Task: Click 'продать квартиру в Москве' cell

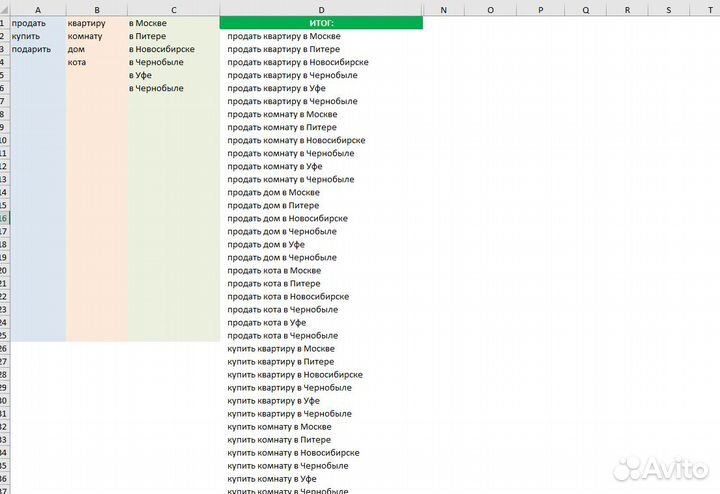Action: (x=321, y=36)
